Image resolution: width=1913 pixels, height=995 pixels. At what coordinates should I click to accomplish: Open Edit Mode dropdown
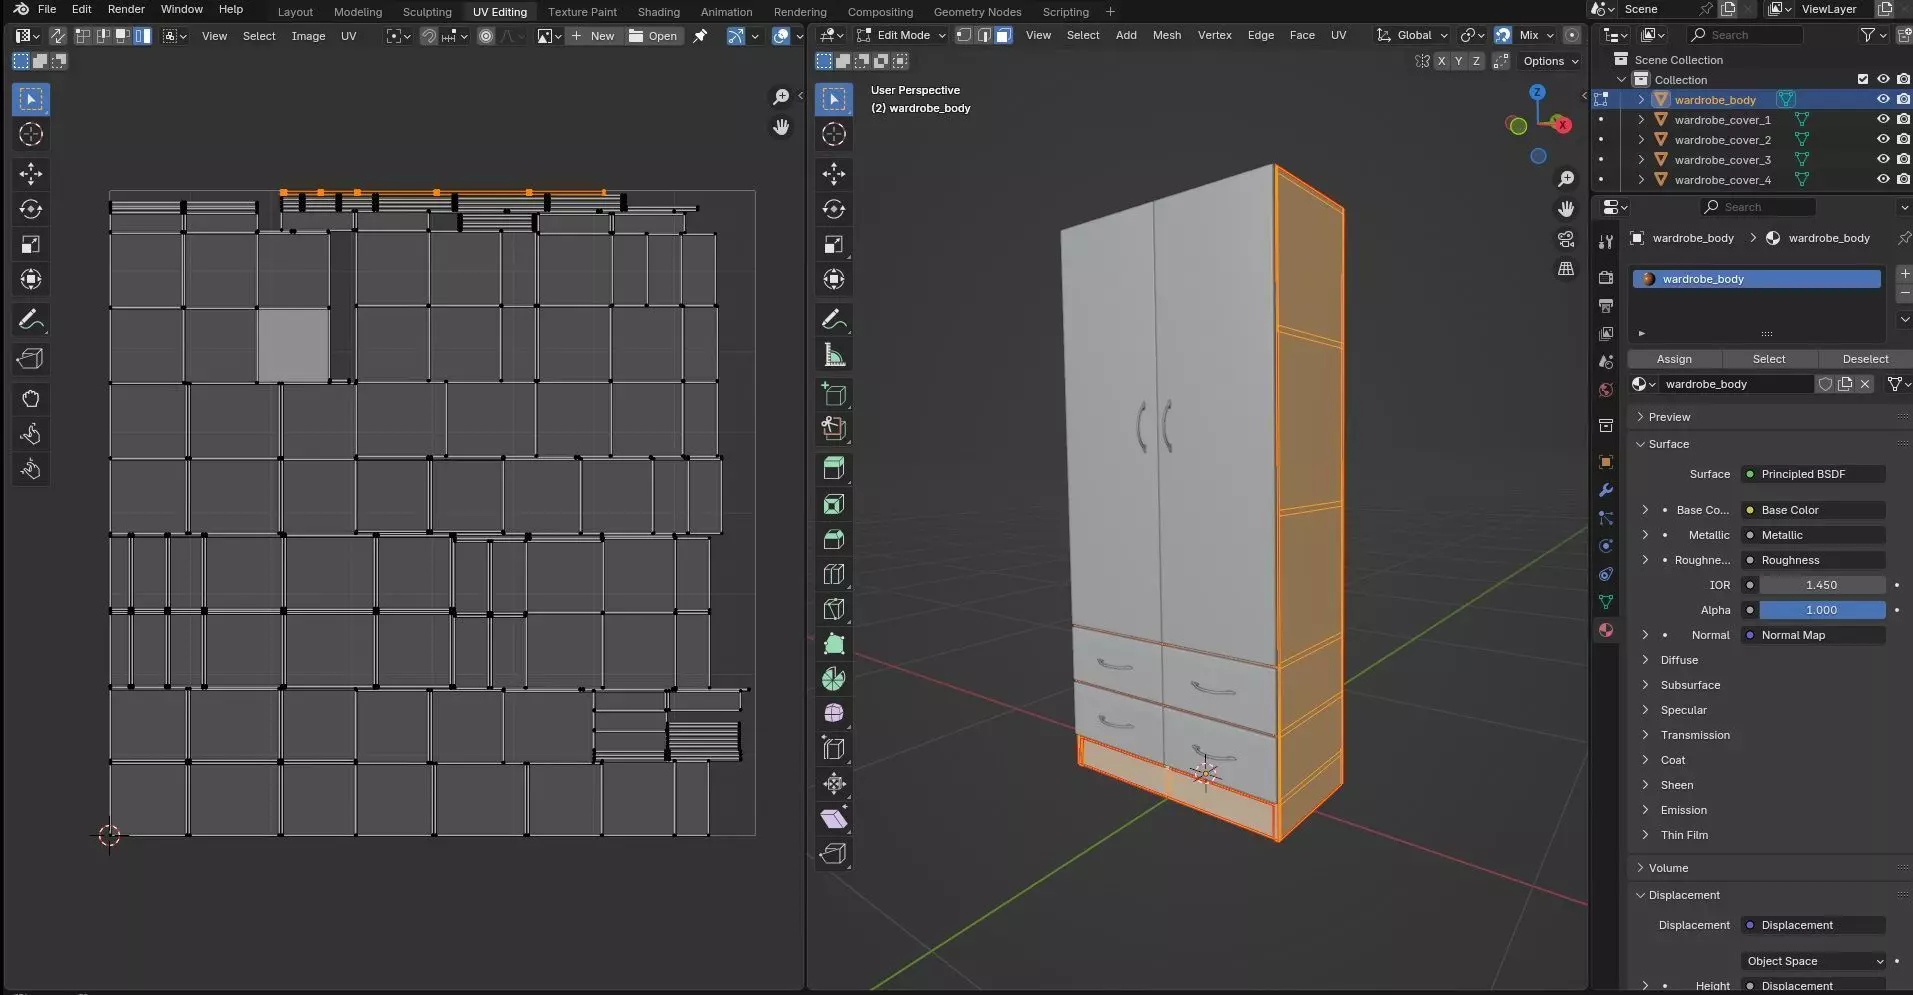901,35
